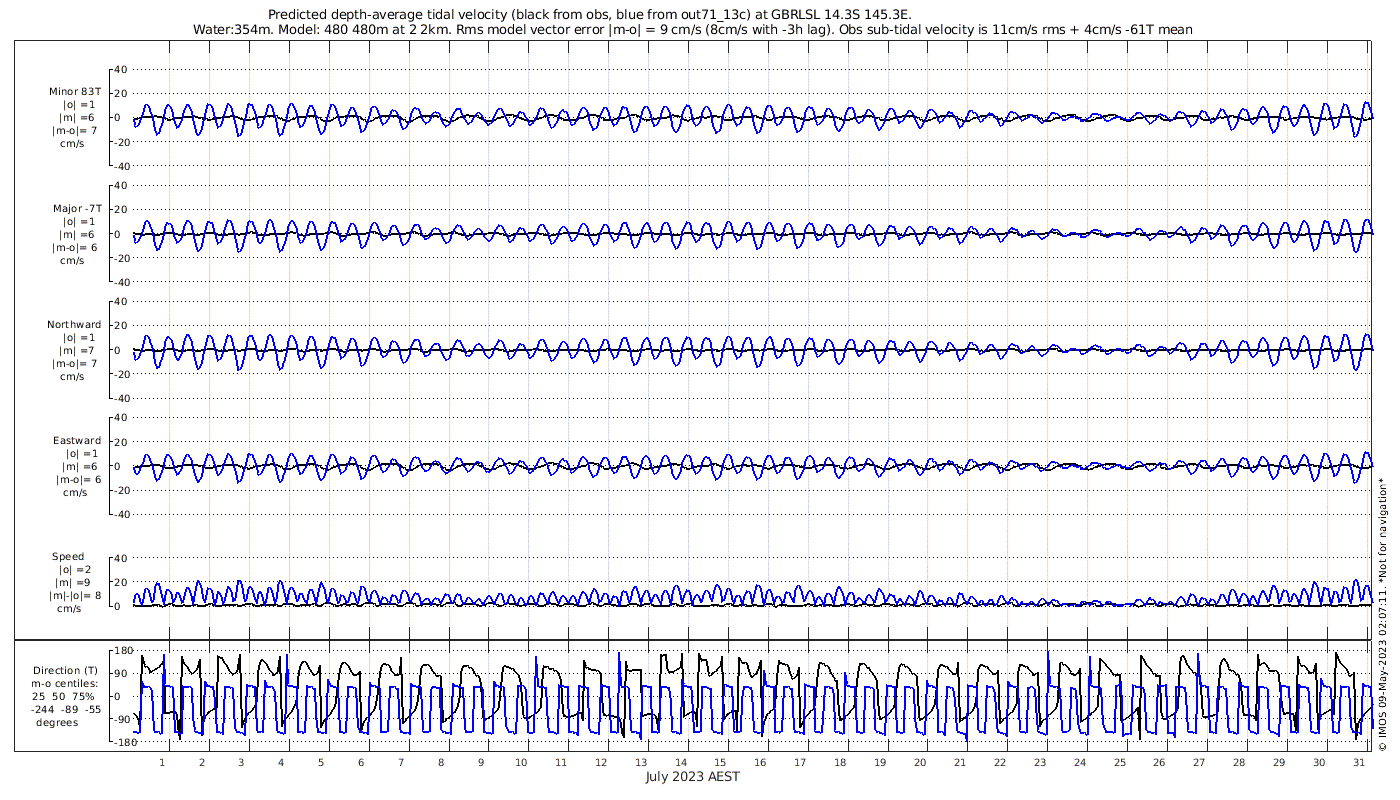Click the IMOS copyright text on right edge
Image resolution: width=1400 pixels, height=800 pixels.
pyautogui.click(x=1383, y=640)
